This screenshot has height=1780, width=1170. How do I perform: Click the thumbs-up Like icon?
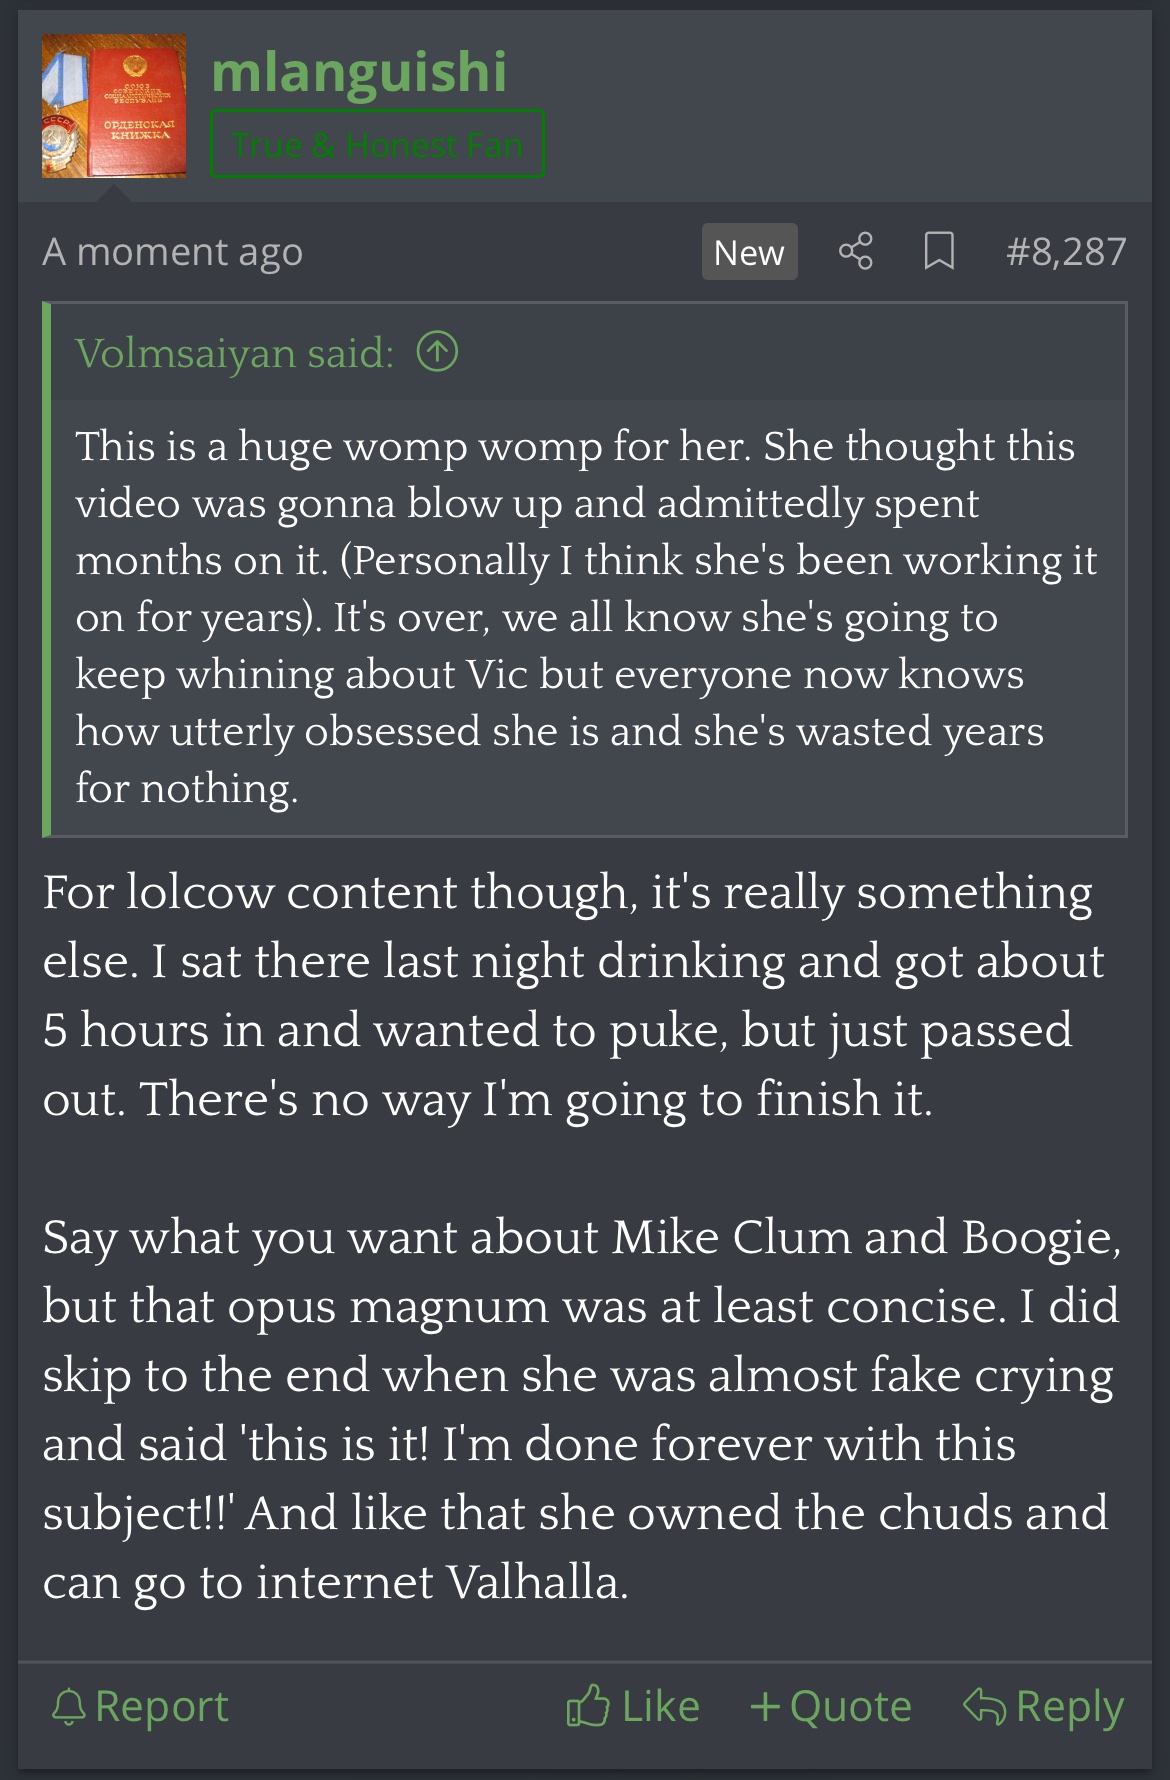coord(587,1706)
